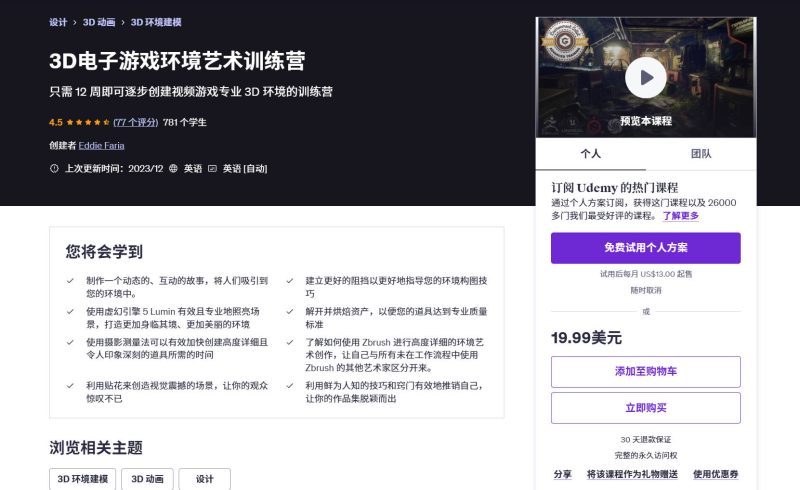800x490 pixels.
Task: Open the 77 个评分 ratings link
Action: [x=136, y=122]
